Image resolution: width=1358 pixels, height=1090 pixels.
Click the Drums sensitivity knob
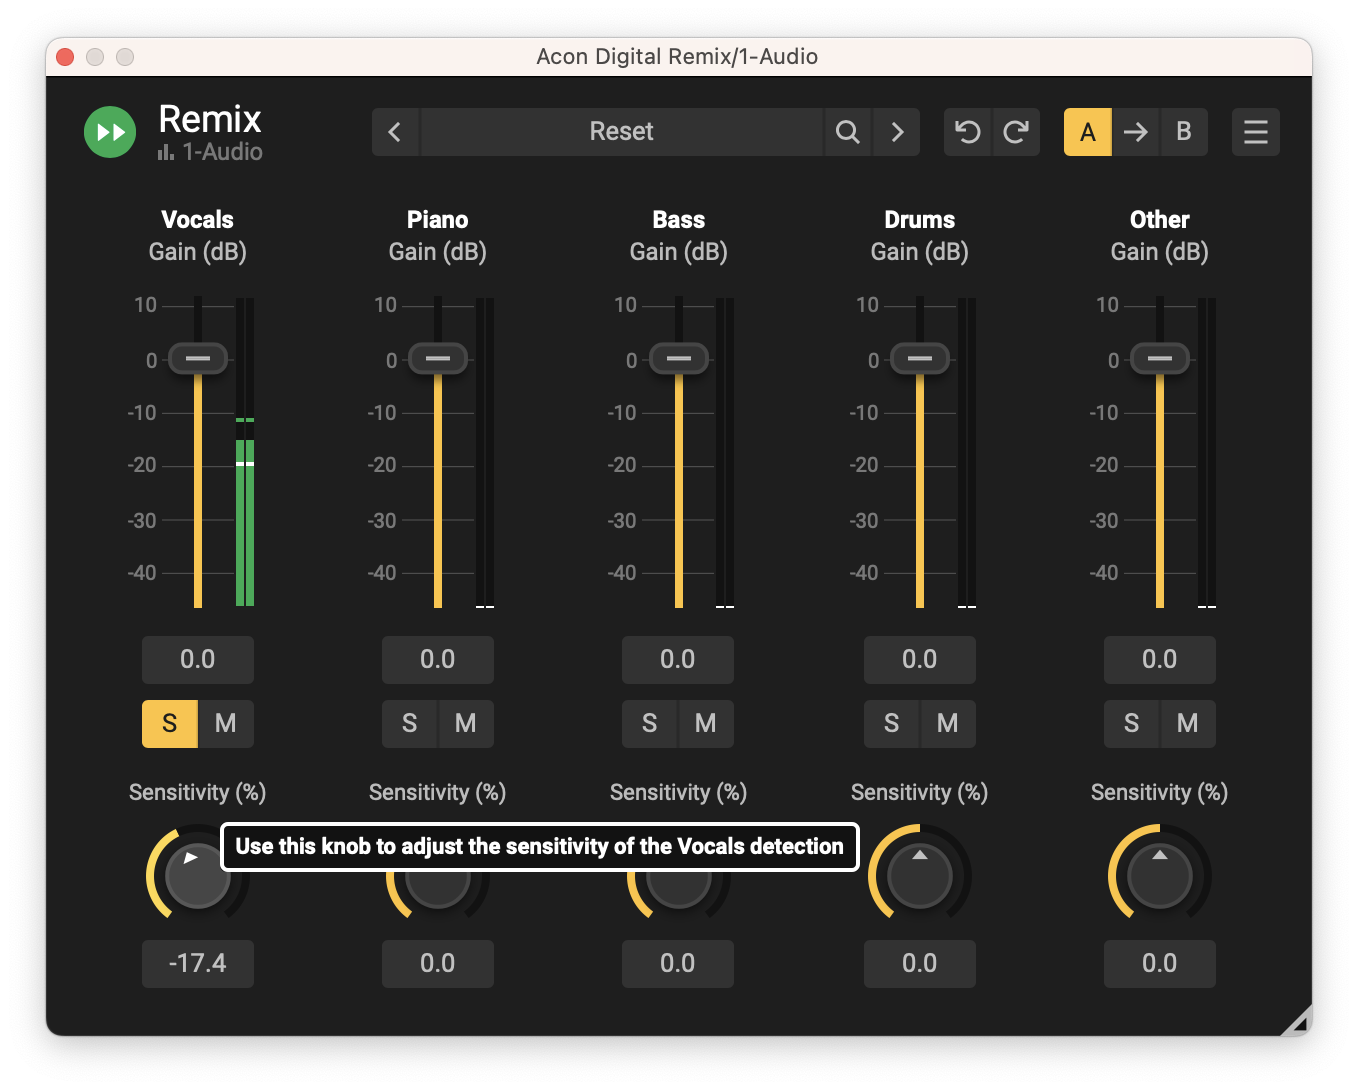[x=919, y=877]
